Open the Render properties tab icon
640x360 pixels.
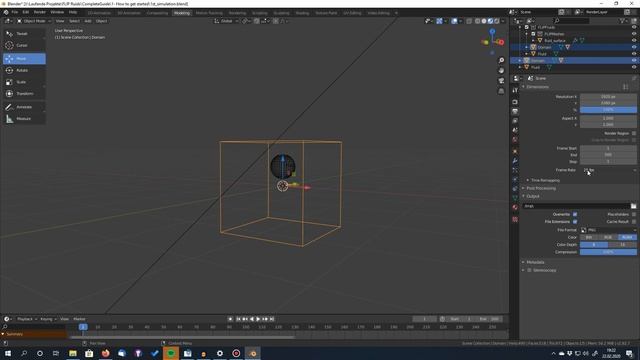(x=515, y=102)
